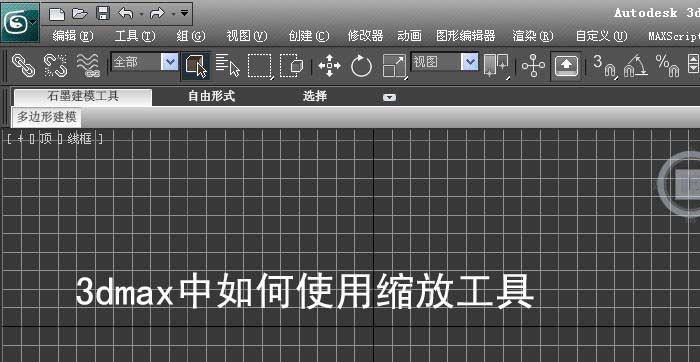Image resolution: width=700 pixels, height=362 pixels.
Task: Select the Bind to Space Warp tool
Action: [88, 66]
